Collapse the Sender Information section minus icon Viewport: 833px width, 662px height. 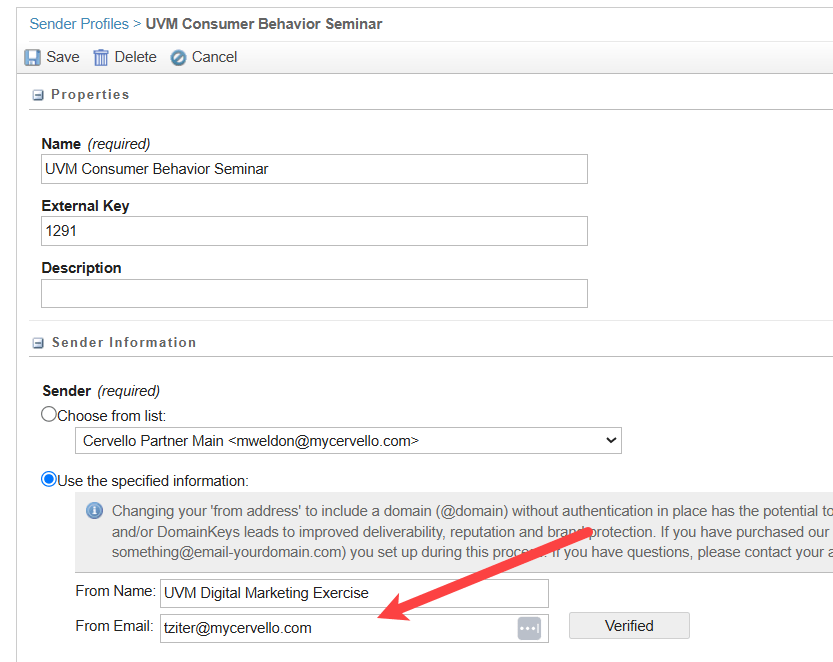point(38,343)
